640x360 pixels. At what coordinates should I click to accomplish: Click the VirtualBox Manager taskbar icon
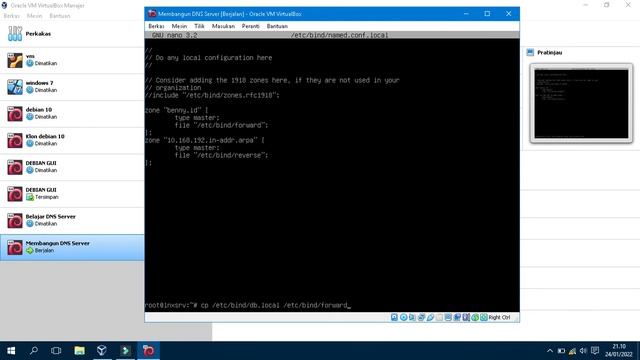pyautogui.click(x=102, y=351)
